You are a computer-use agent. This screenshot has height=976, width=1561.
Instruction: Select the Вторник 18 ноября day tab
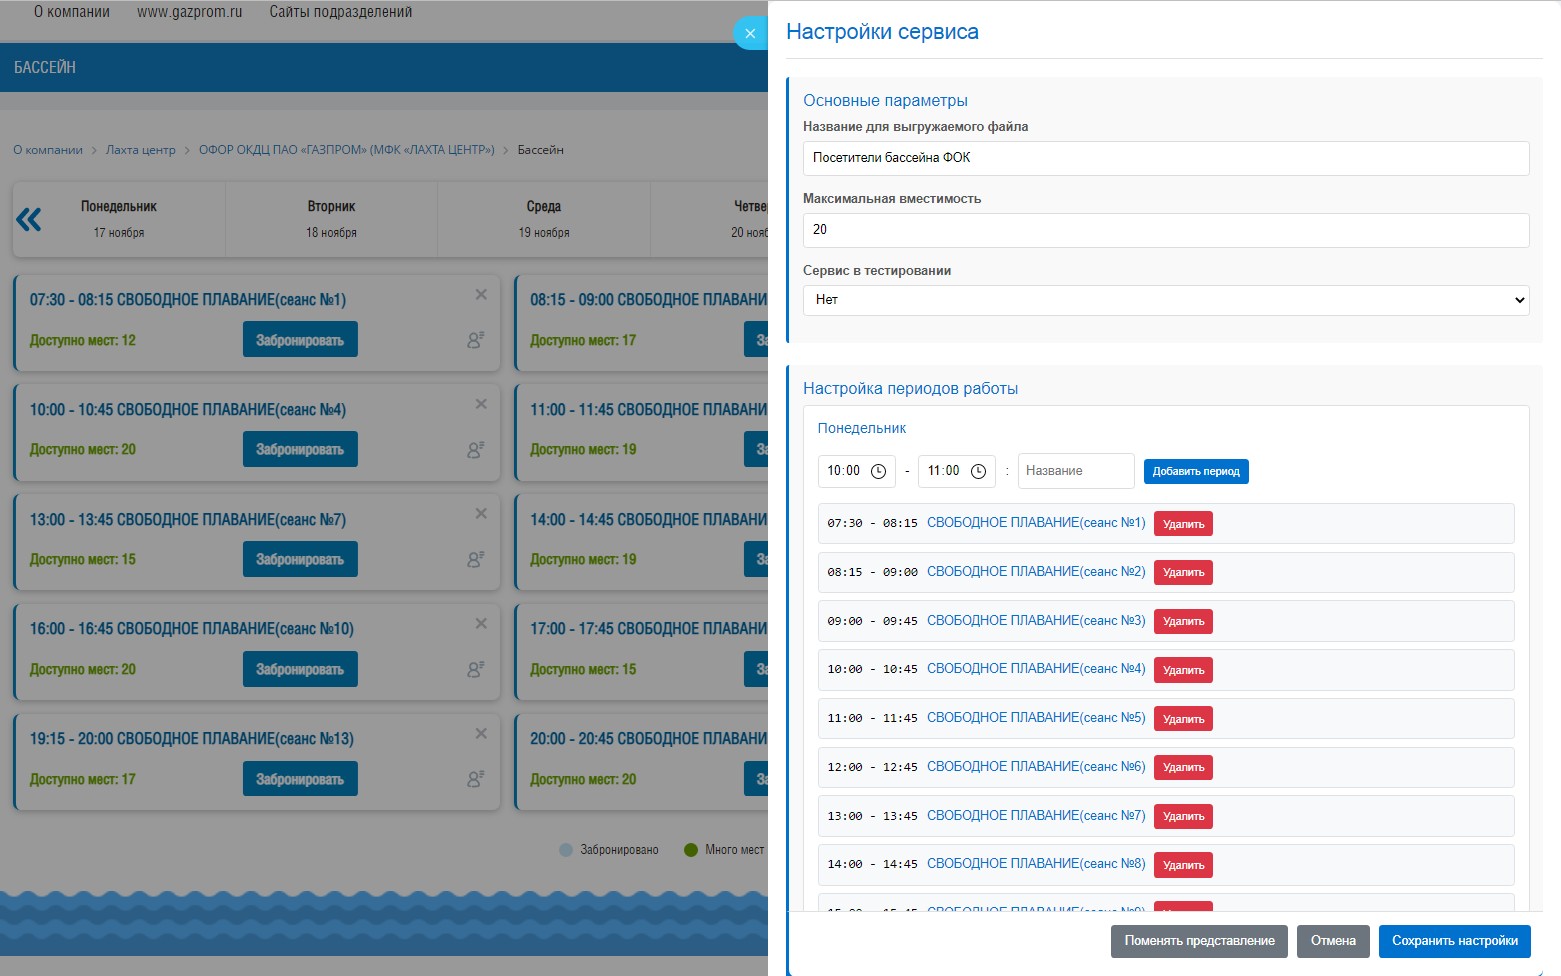point(331,219)
